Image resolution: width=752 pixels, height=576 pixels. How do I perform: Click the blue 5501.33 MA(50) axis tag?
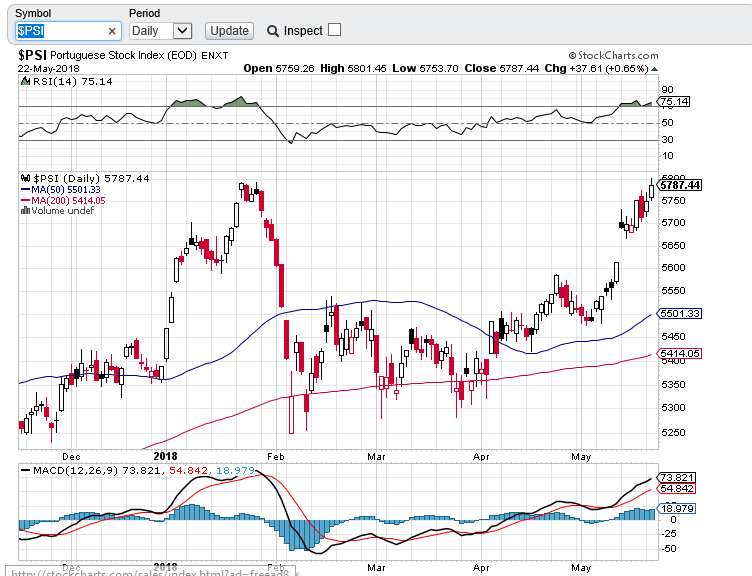[x=679, y=314]
